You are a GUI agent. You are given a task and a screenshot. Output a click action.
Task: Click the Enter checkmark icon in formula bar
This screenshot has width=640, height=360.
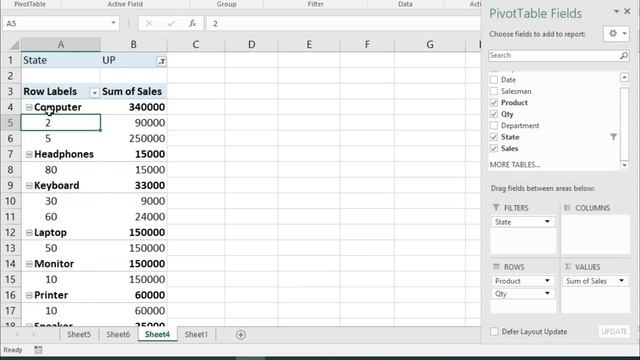pyautogui.click(x=171, y=24)
